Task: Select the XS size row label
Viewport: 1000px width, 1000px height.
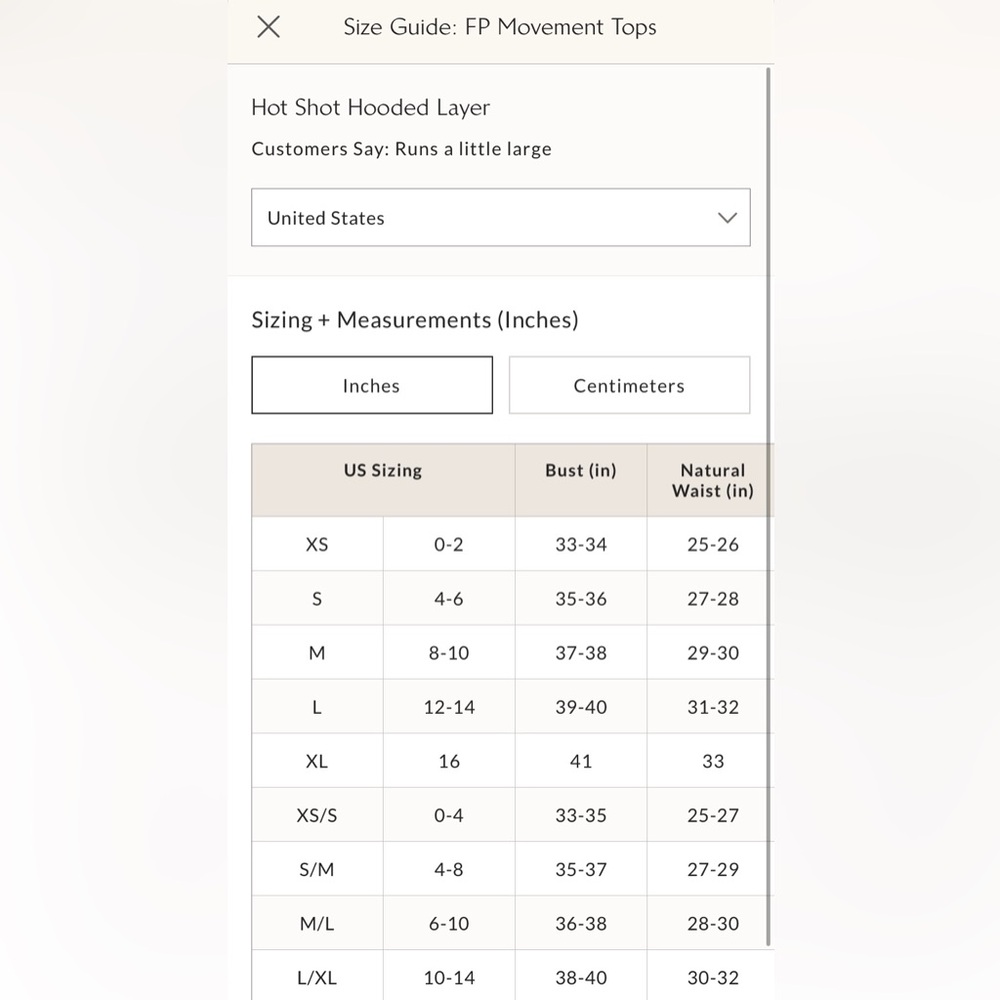Action: tap(317, 545)
